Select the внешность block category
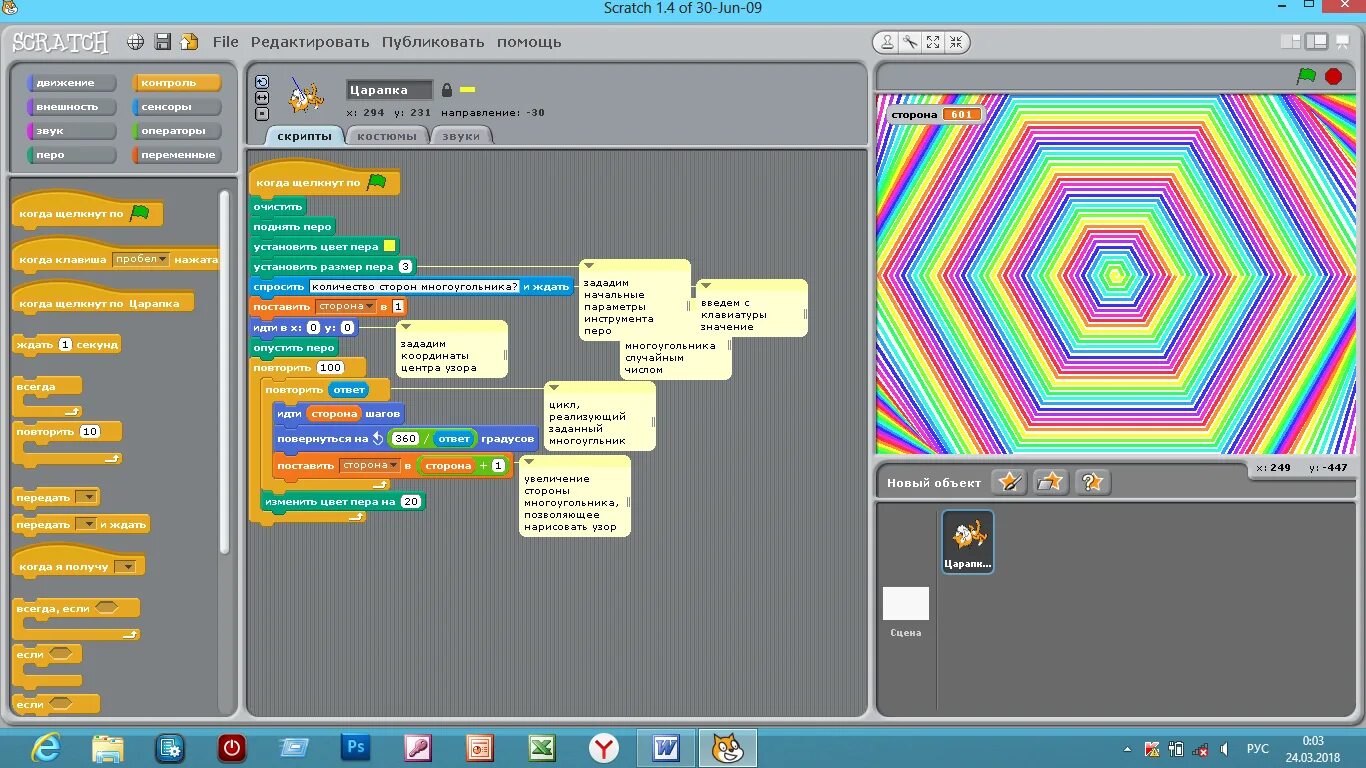The height and width of the screenshot is (768, 1366). (x=72, y=107)
